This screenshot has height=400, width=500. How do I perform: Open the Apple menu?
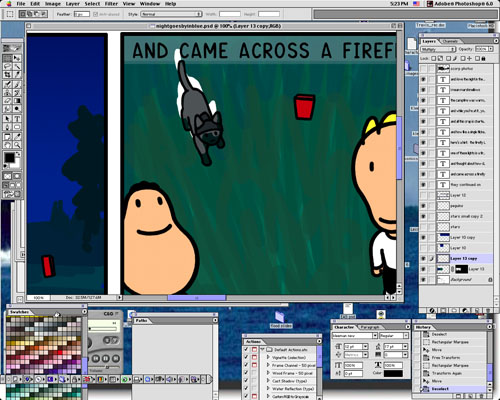8,4
